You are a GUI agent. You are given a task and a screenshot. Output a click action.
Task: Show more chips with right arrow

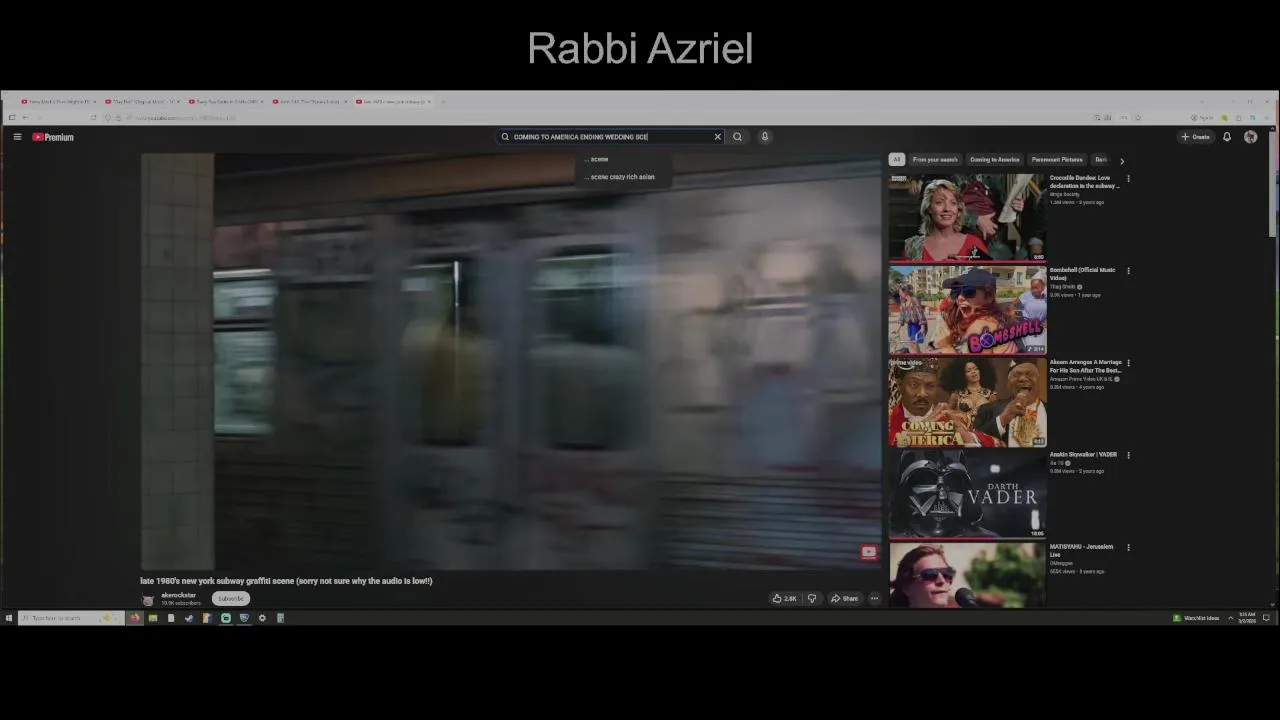(1121, 160)
